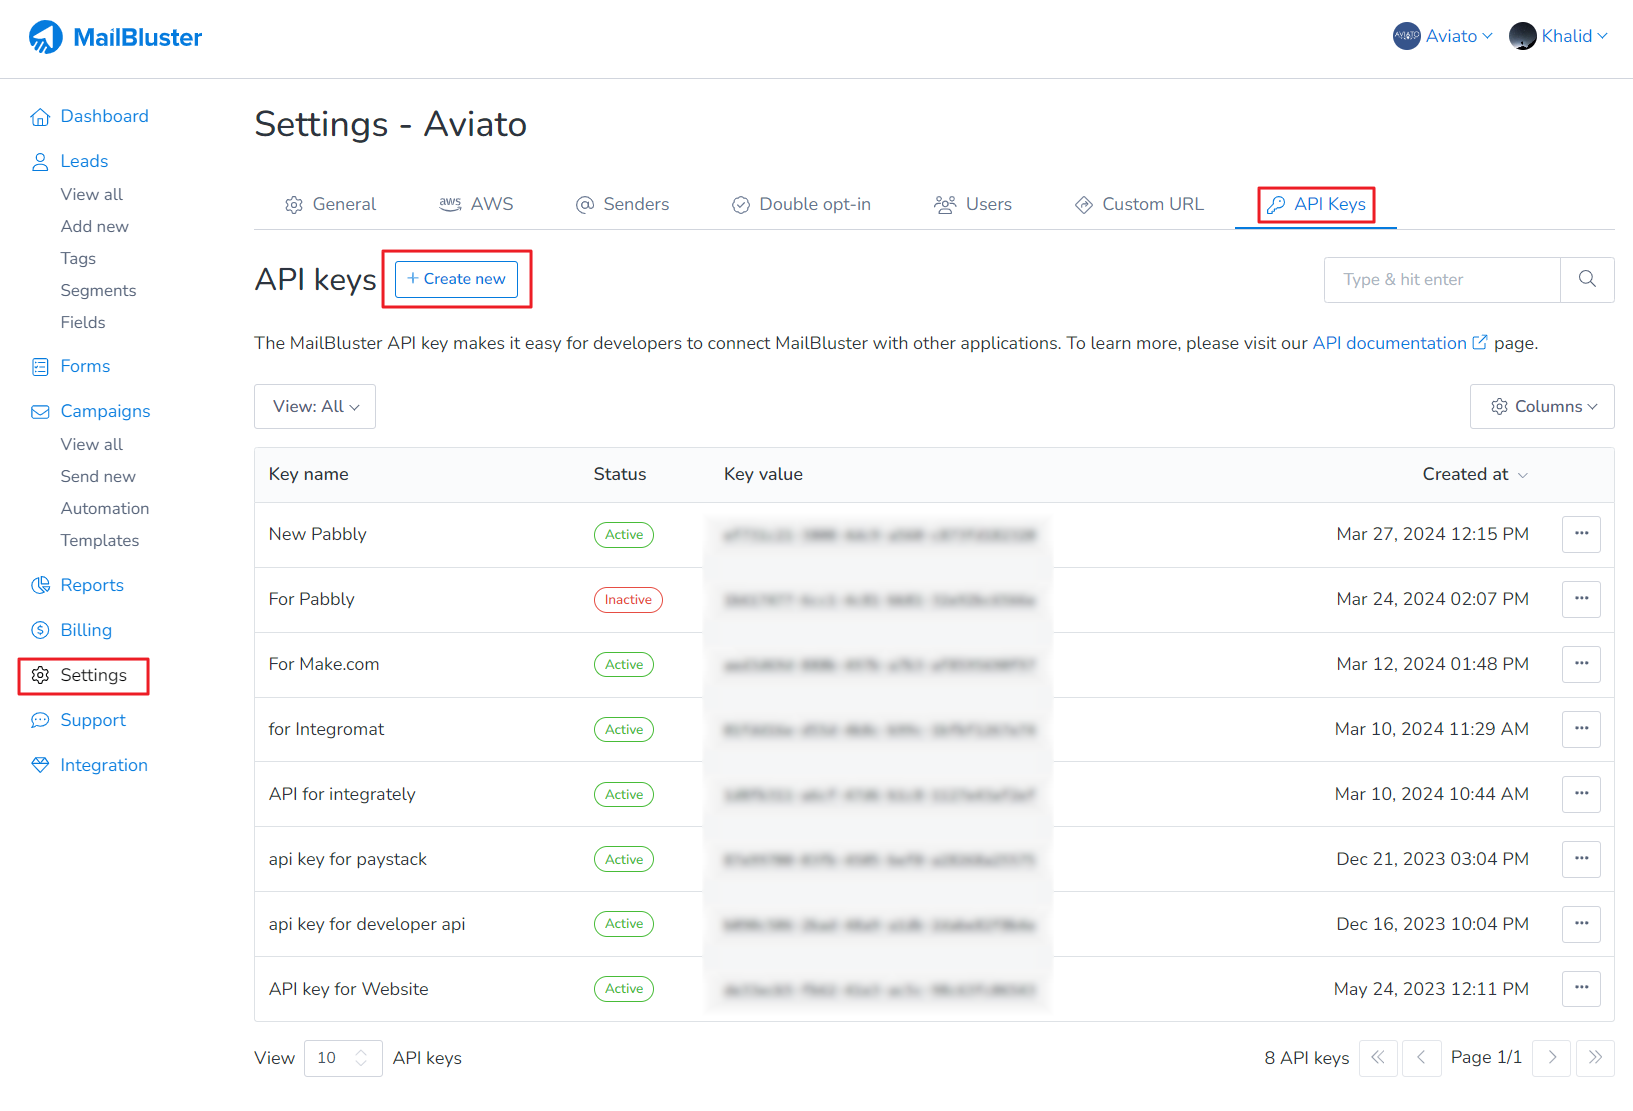Open the three-dot menu for New Pabbly
Viewport: 1633px width, 1111px height.
coord(1581,534)
